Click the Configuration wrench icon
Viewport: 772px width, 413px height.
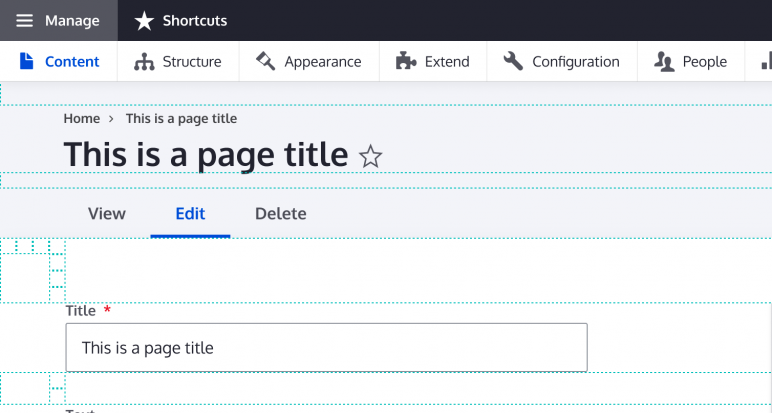pos(513,61)
